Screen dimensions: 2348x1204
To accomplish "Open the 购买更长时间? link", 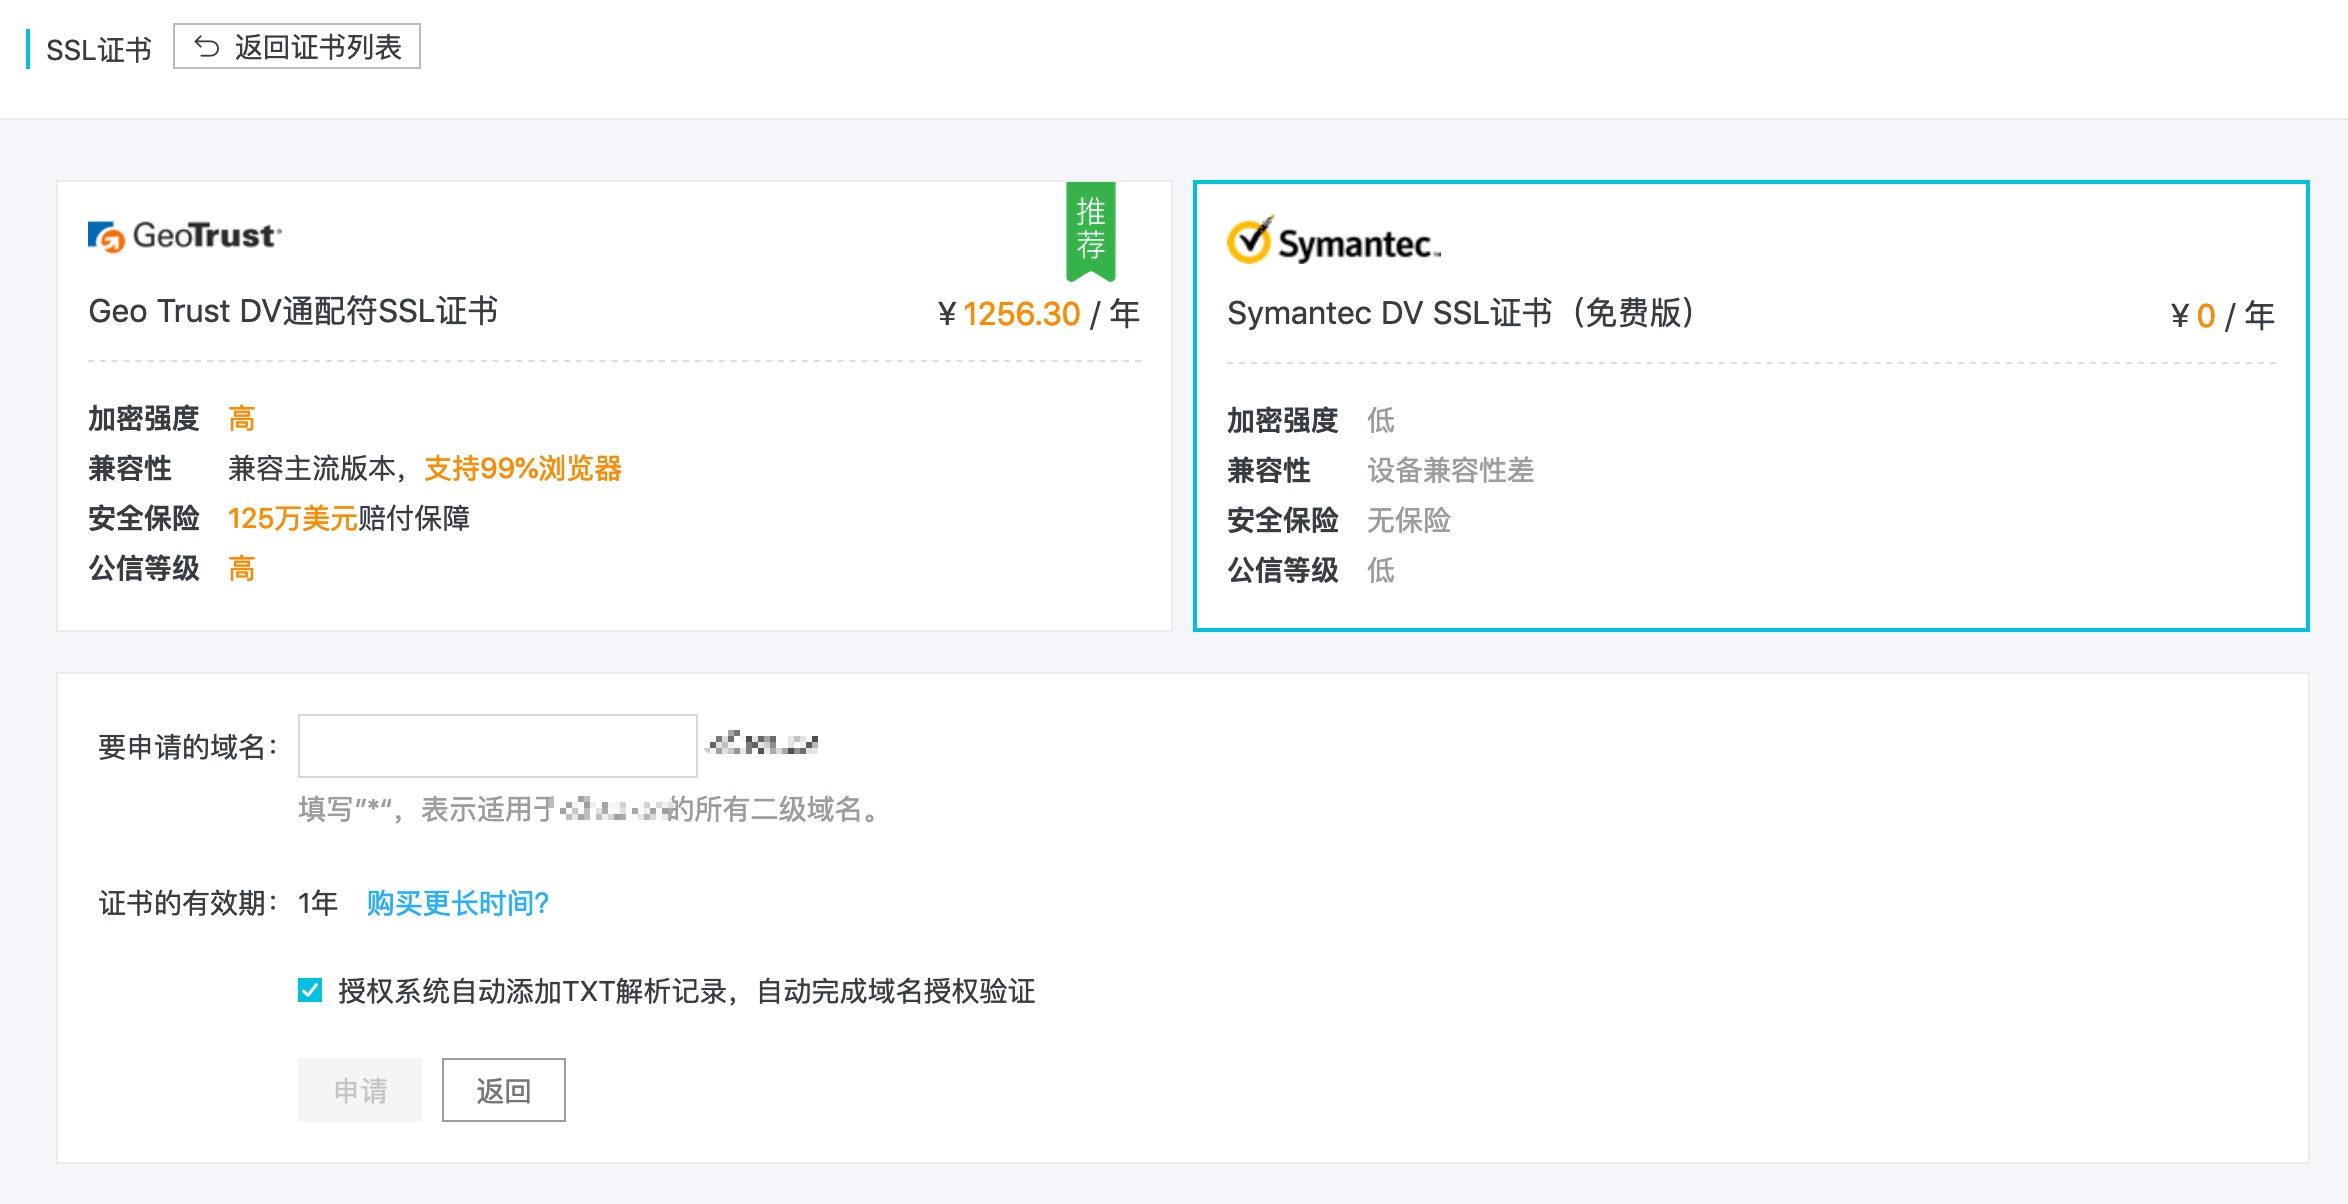I will [x=458, y=903].
